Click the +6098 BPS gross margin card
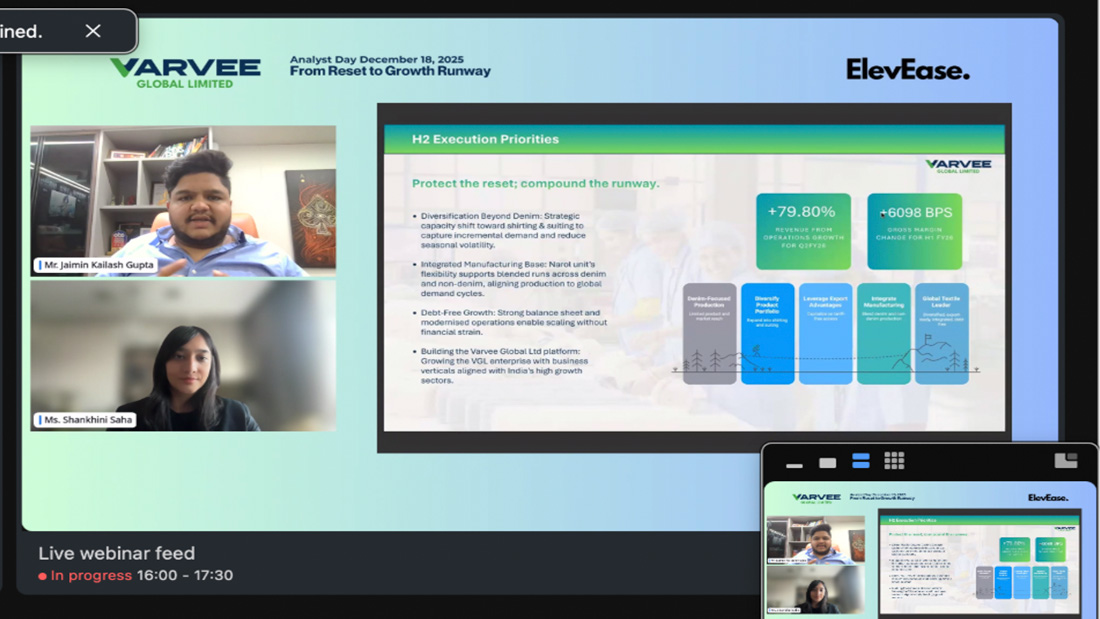The width and height of the screenshot is (1100, 619). pyautogui.click(x=915, y=231)
